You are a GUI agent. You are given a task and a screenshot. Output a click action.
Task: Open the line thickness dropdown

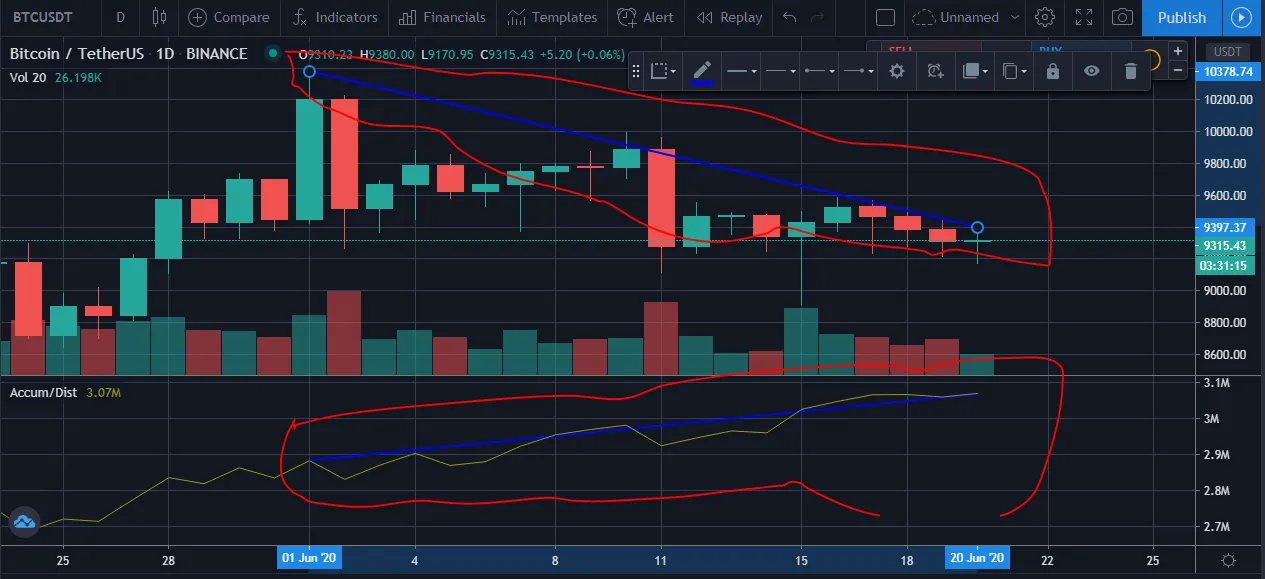741,71
